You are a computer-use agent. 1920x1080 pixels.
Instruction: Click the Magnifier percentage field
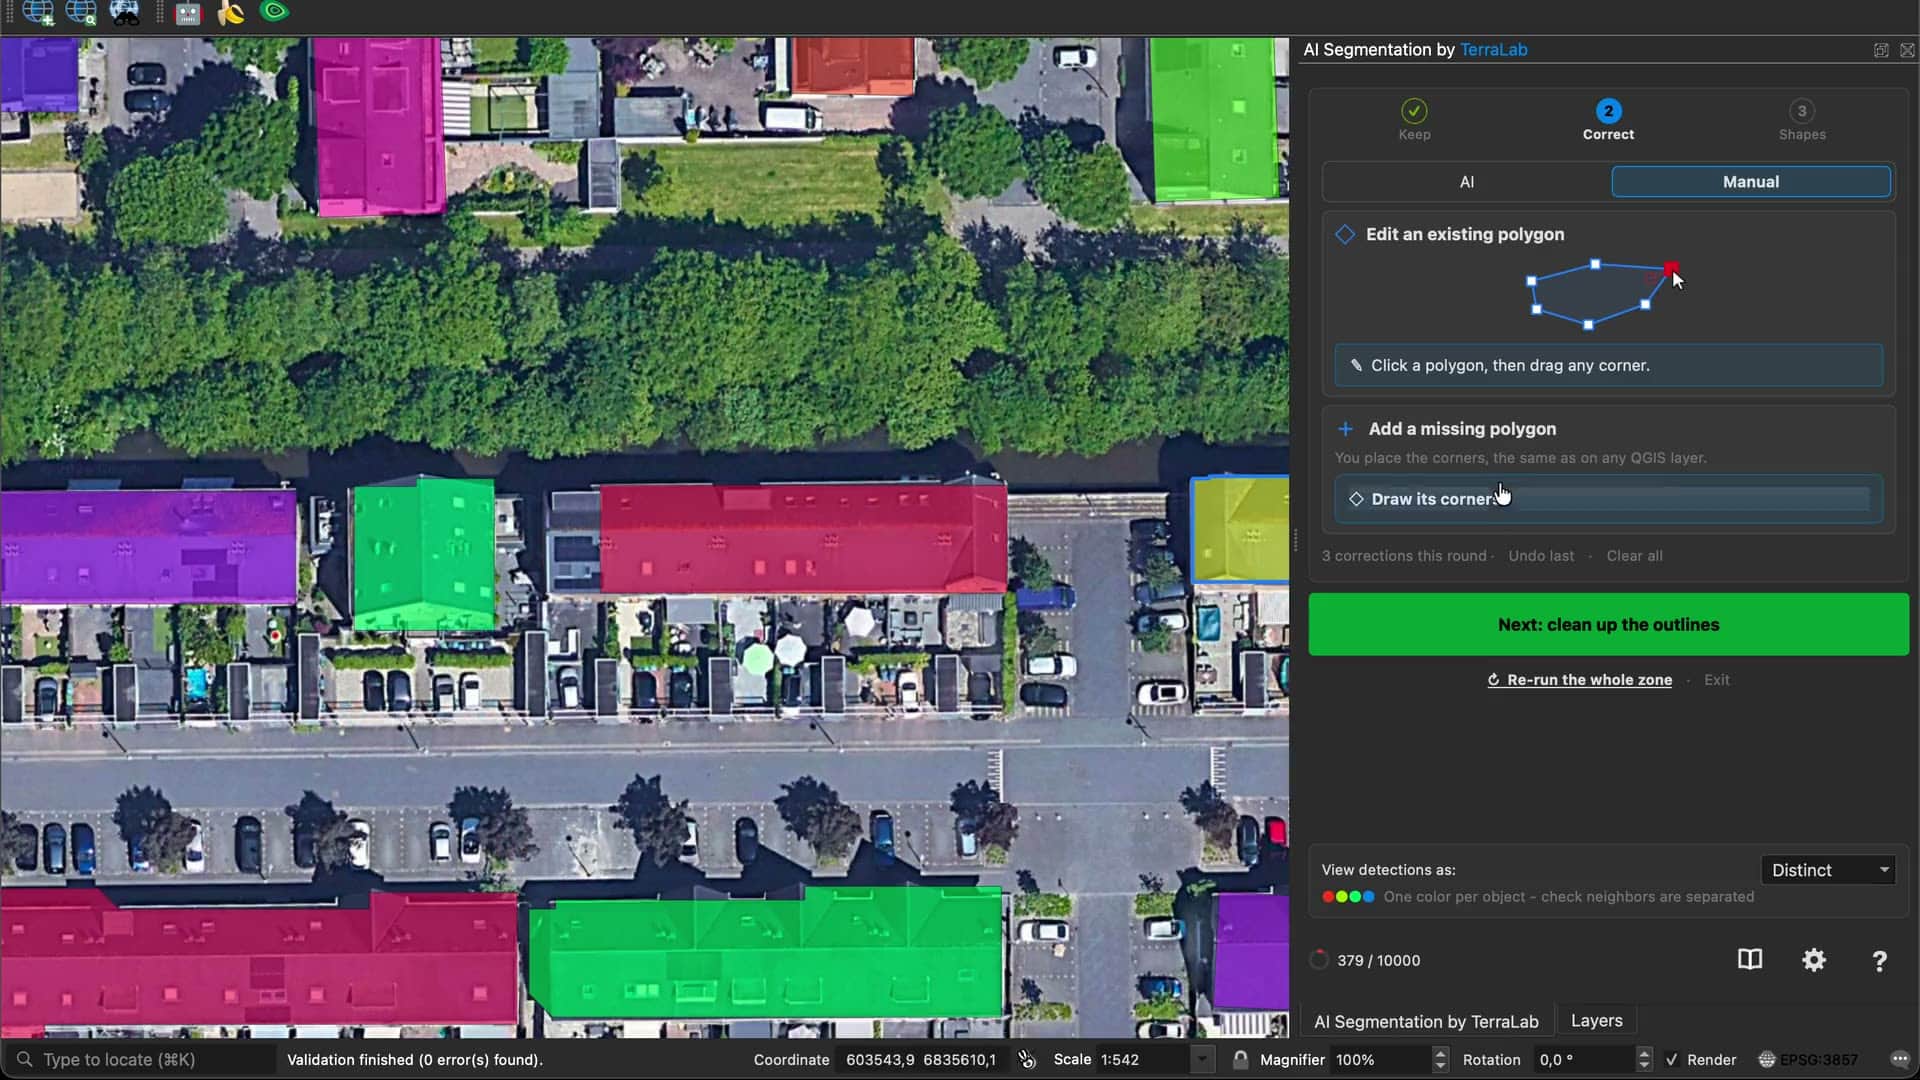[x=1380, y=1060]
